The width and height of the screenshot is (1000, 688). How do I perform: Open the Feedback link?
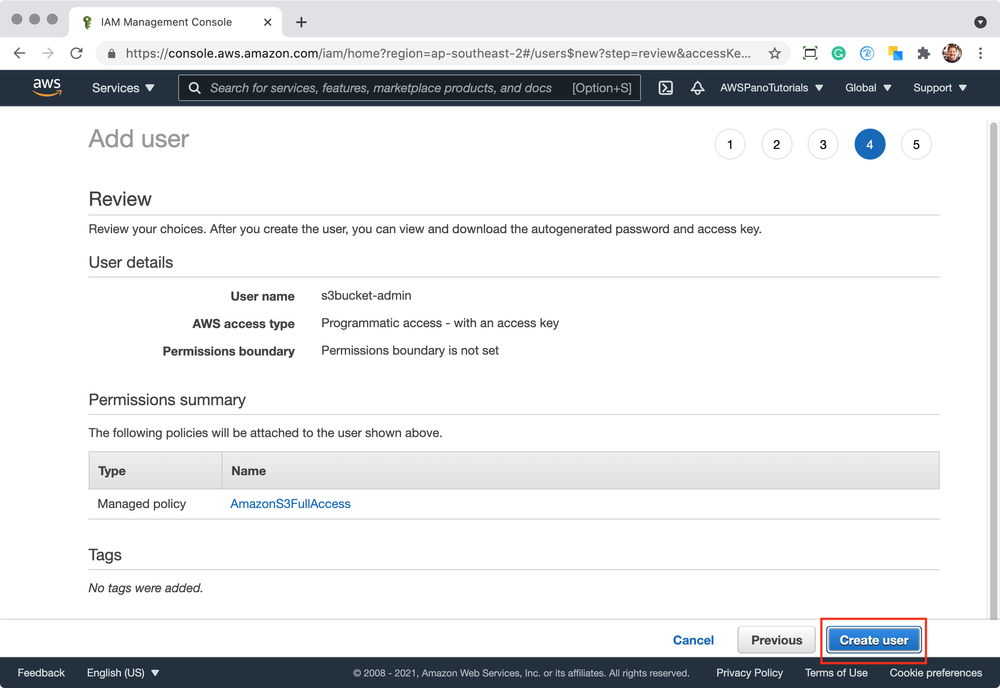tap(41, 673)
